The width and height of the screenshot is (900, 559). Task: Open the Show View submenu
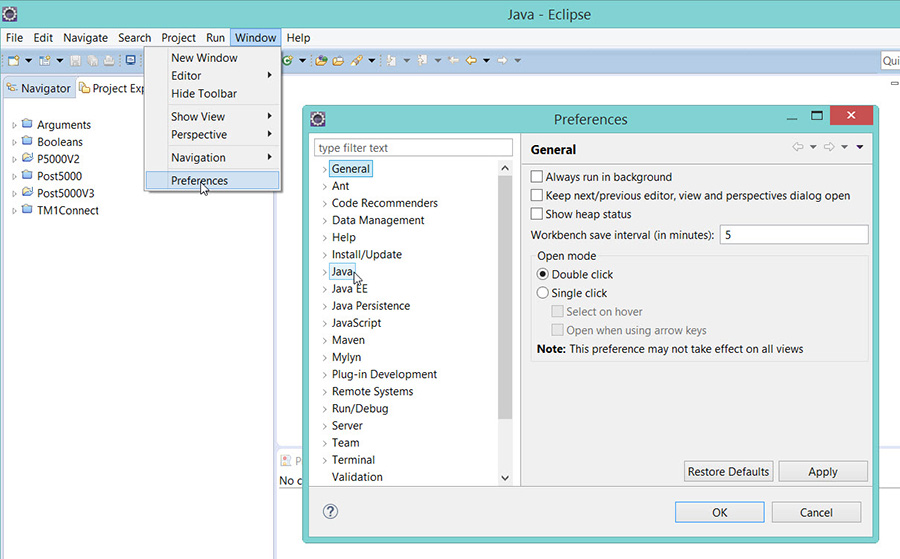pyautogui.click(x=212, y=117)
